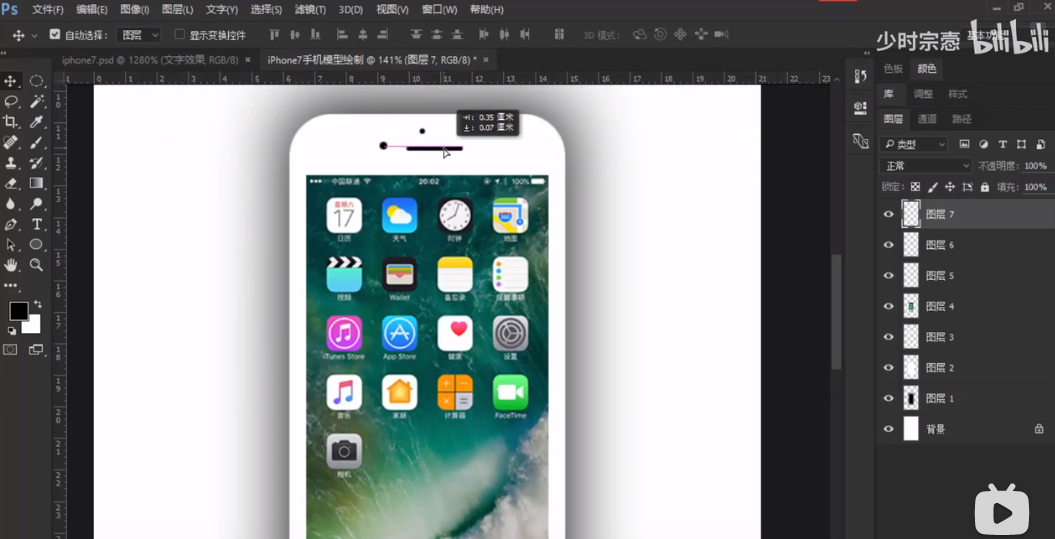Viewport: 1055px width, 539px height.
Task: Filter layers by adjustment layers
Action: click(x=984, y=144)
